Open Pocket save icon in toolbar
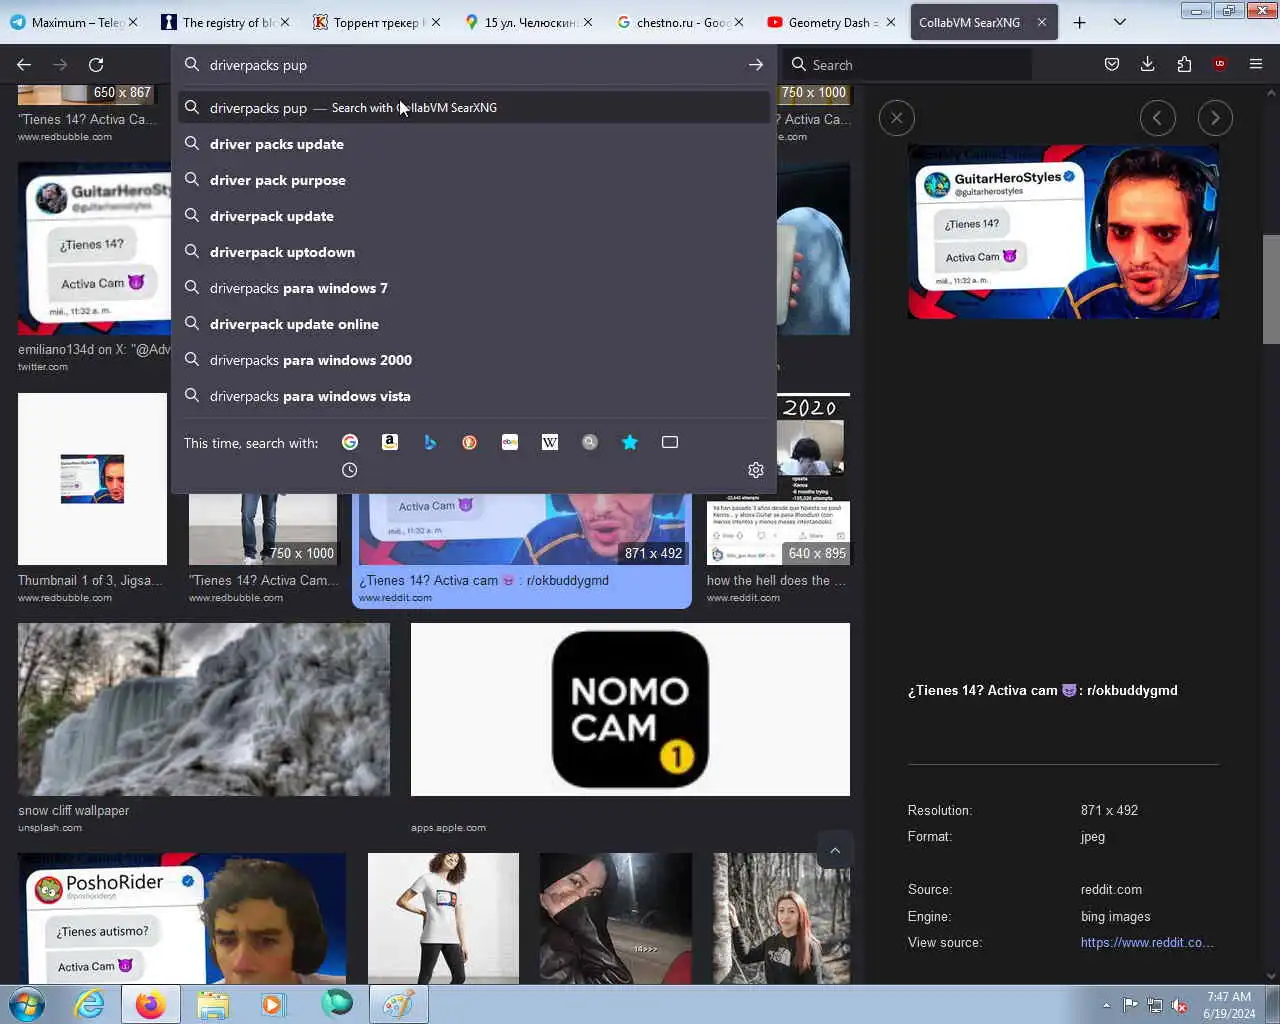Screen dimensions: 1280x1024 pos(1112,65)
